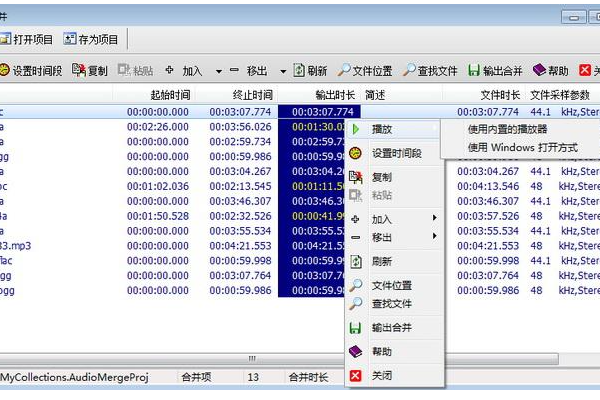Select 播放 in the context menu
This screenshot has height=400, width=600.
382,129
